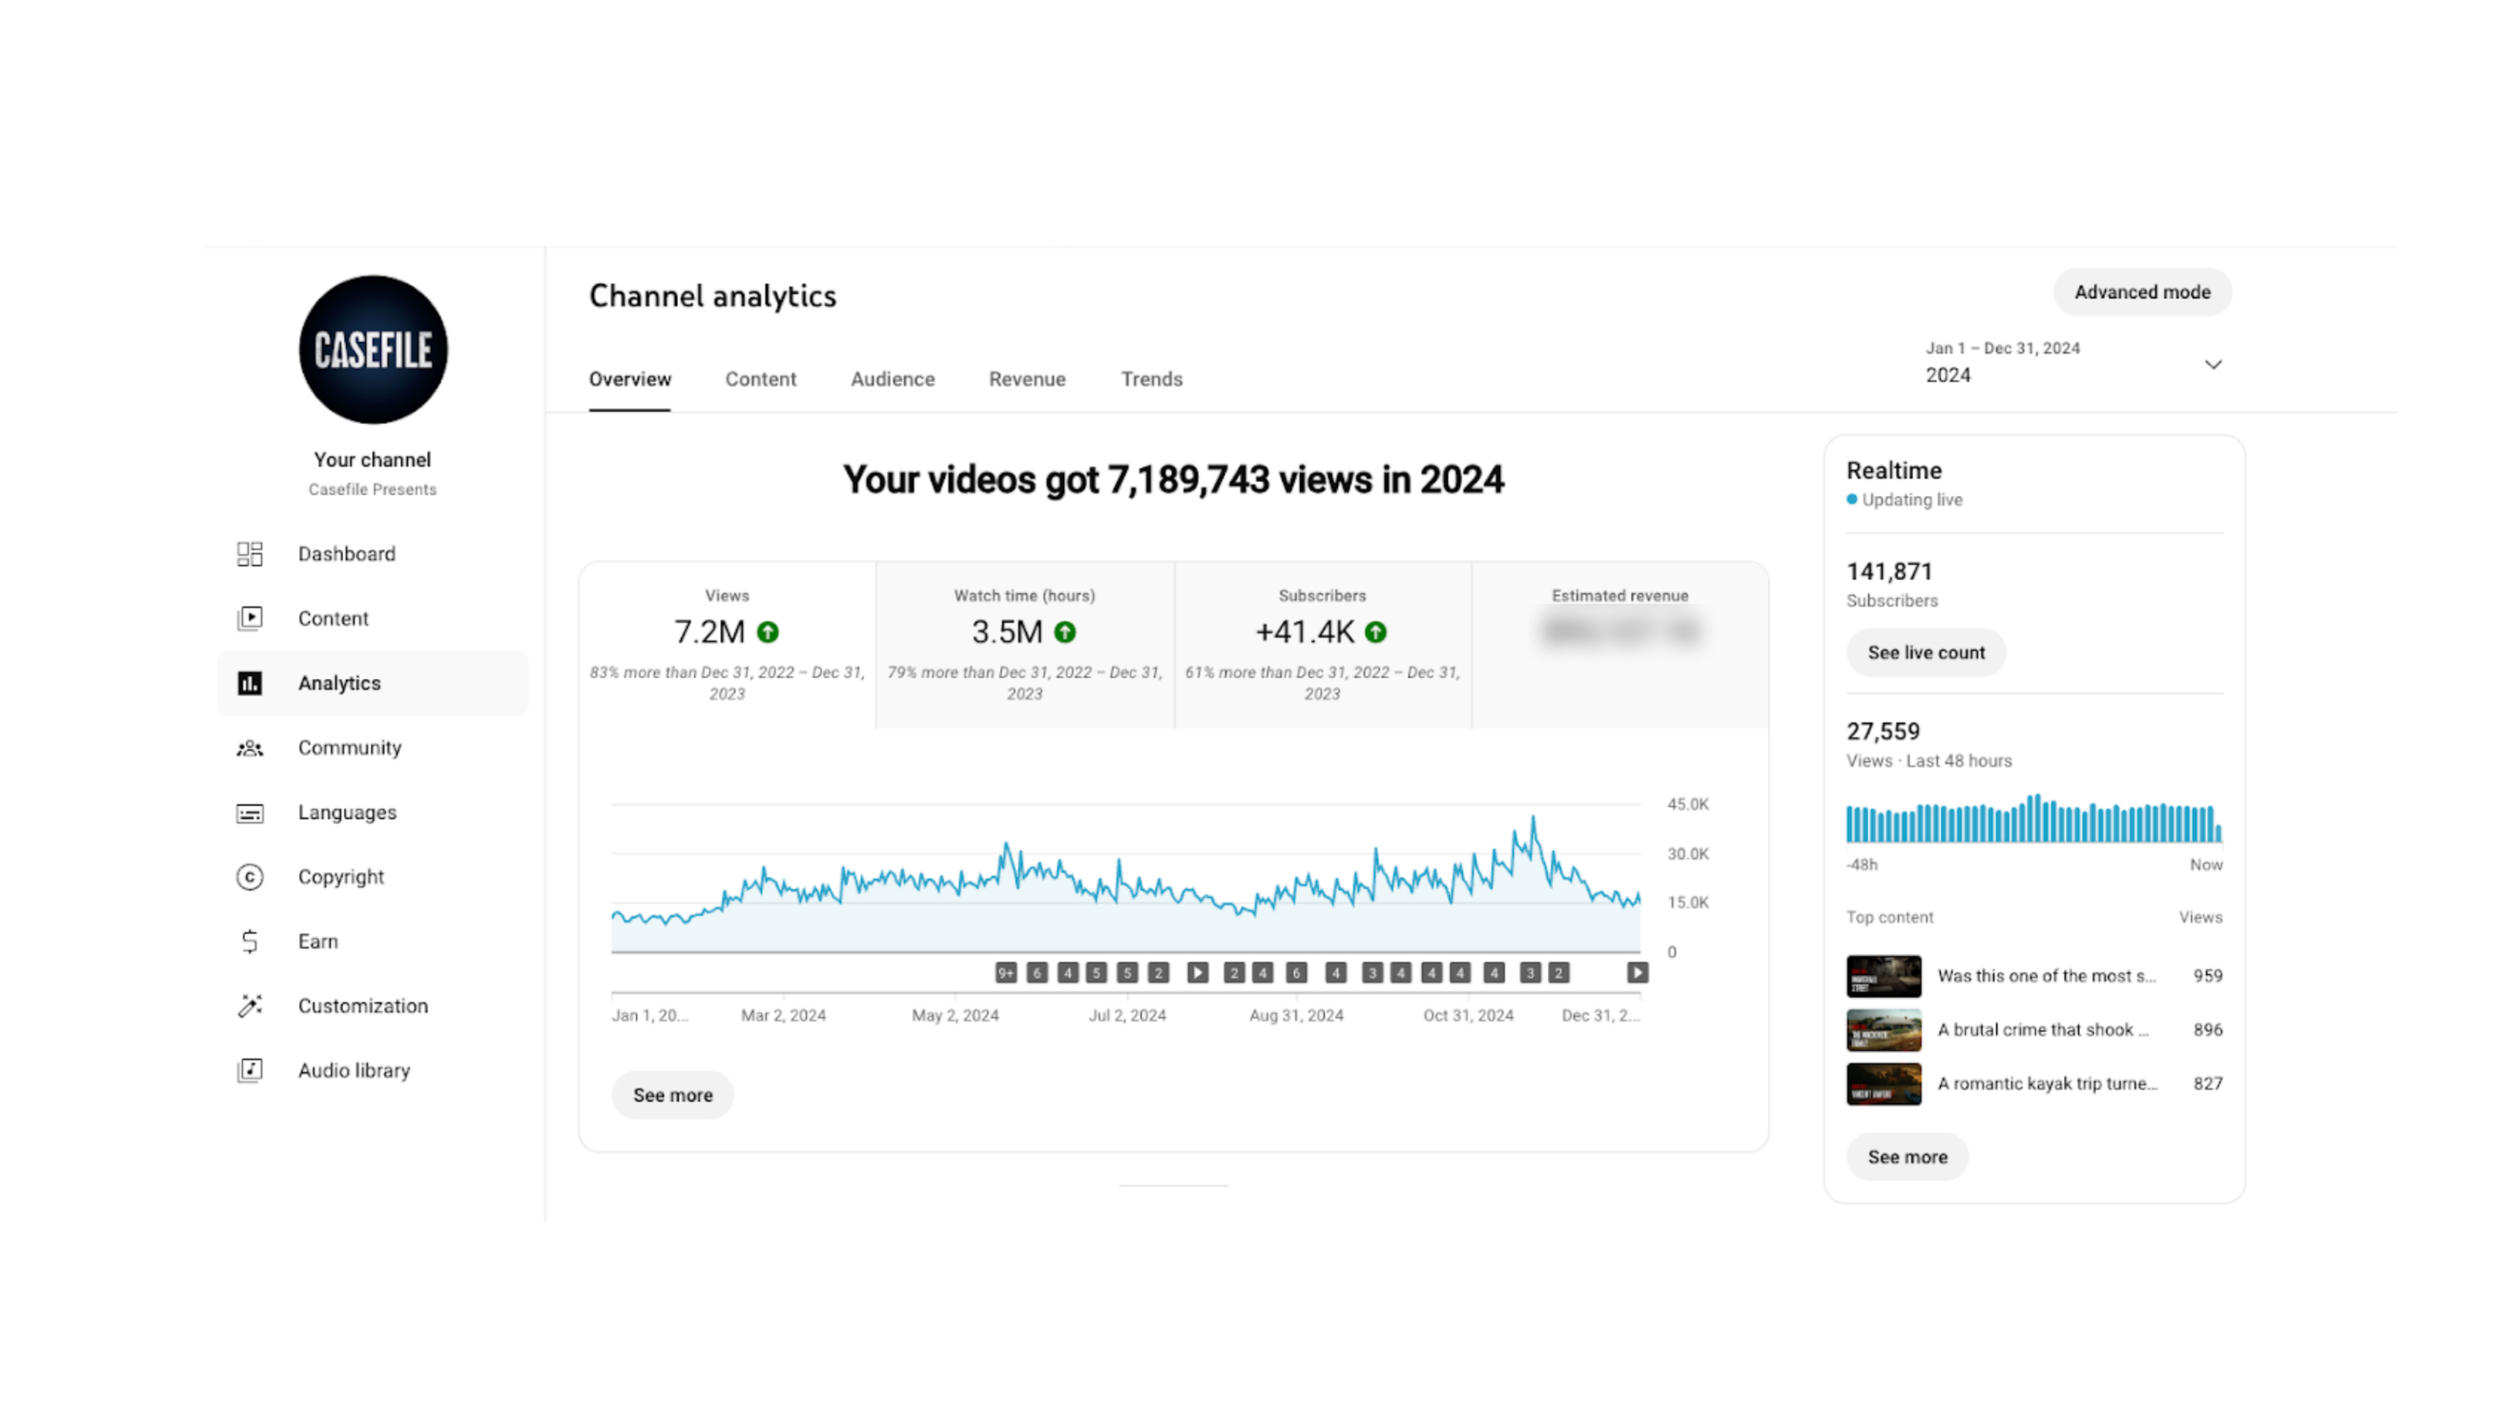Select the Trends tab
This screenshot has width=2500, height=1406.
click(x=1151, y=379)
